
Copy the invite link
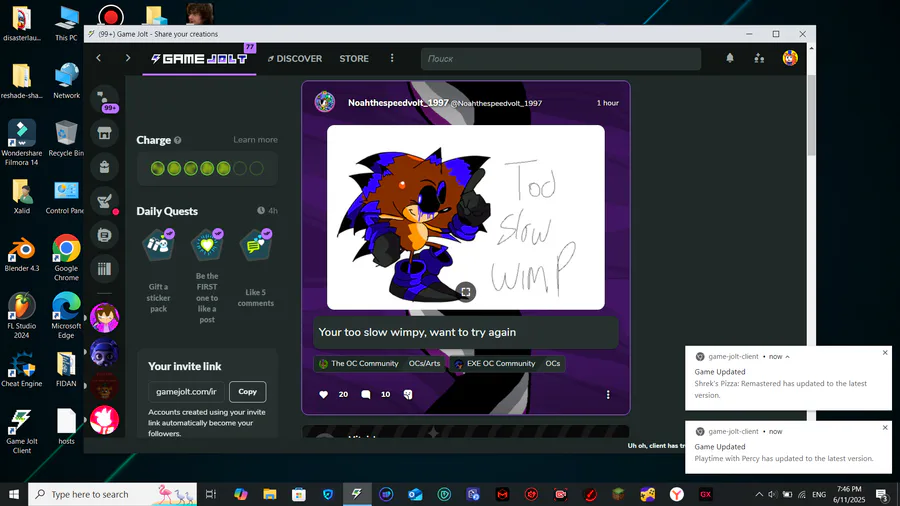247,391
